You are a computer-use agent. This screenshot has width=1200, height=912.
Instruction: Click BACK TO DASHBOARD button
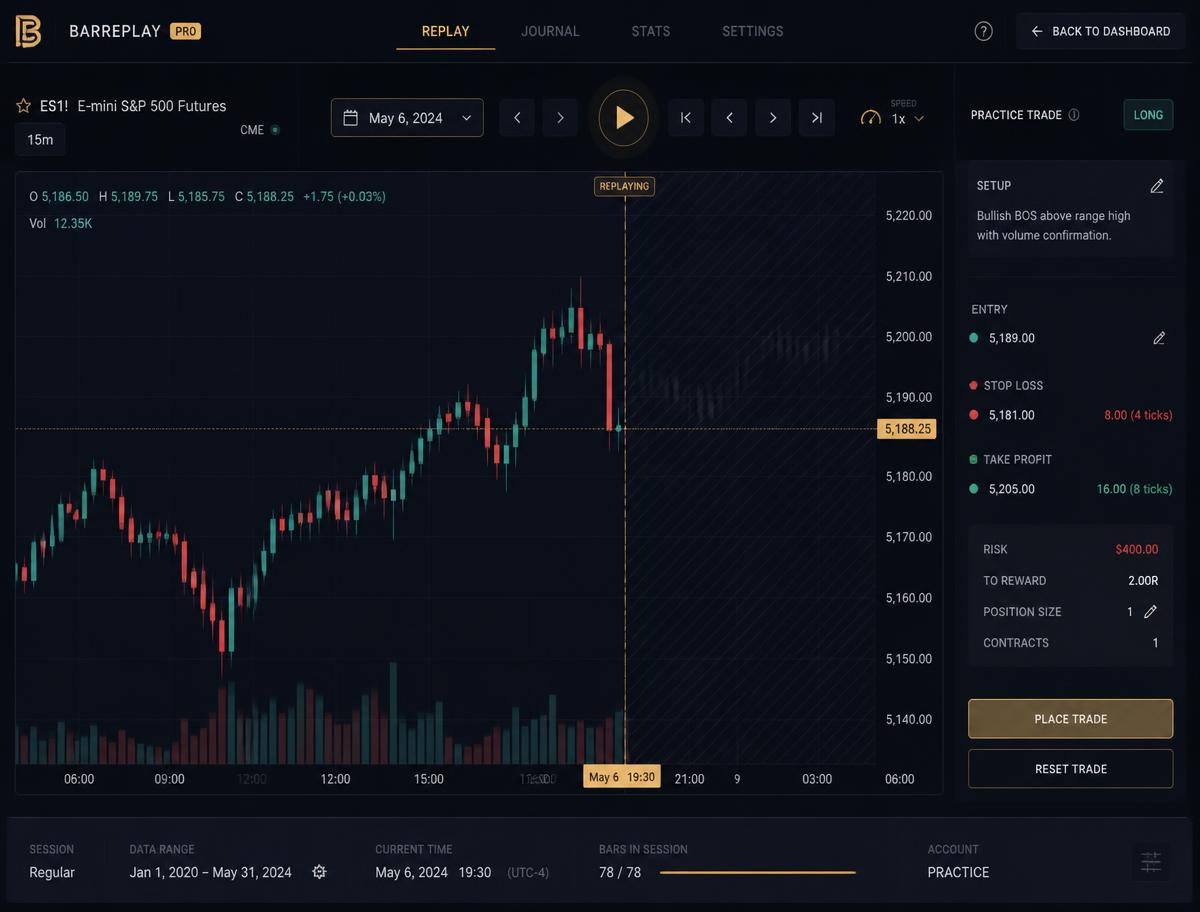(x=1101, y=31)
